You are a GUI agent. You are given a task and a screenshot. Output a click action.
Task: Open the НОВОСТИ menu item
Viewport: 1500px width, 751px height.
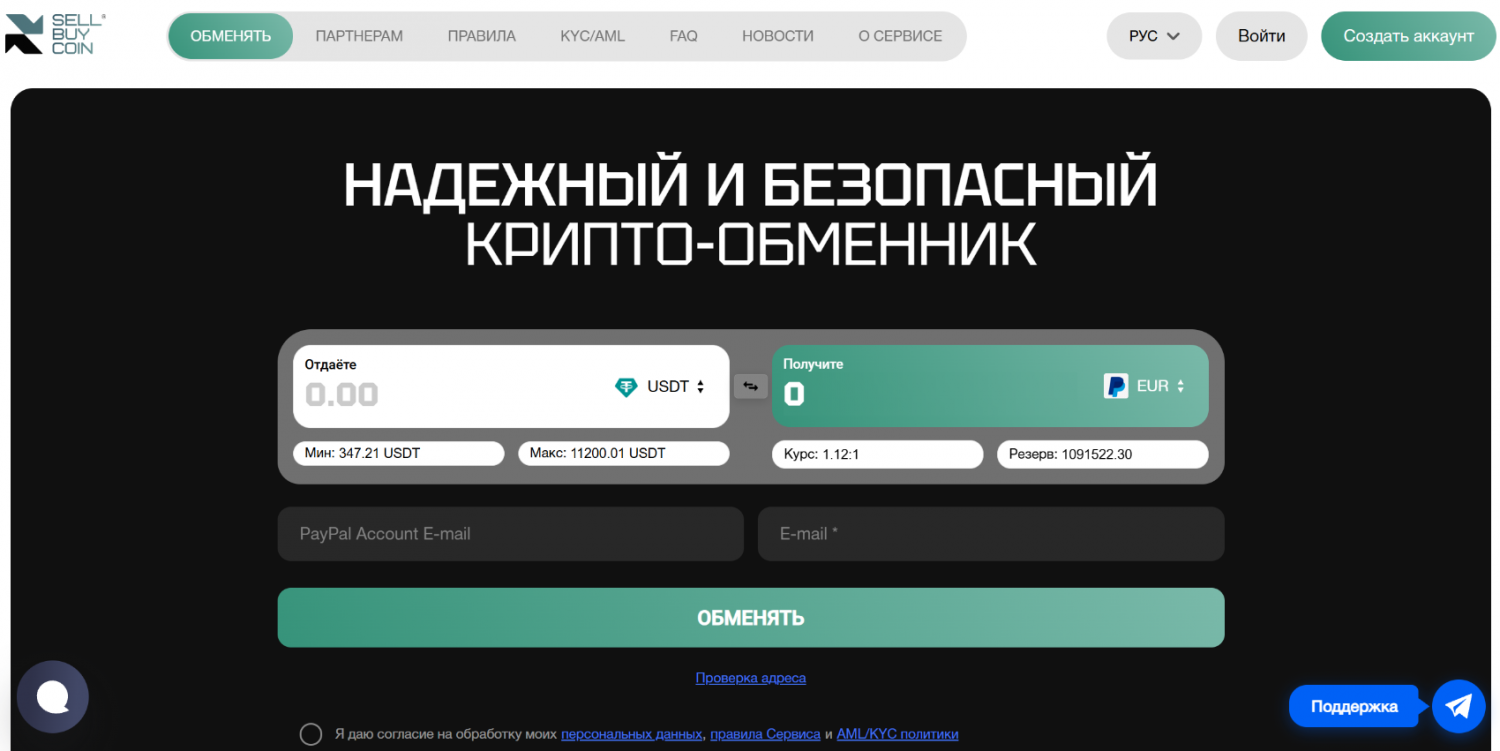[777, 36]
